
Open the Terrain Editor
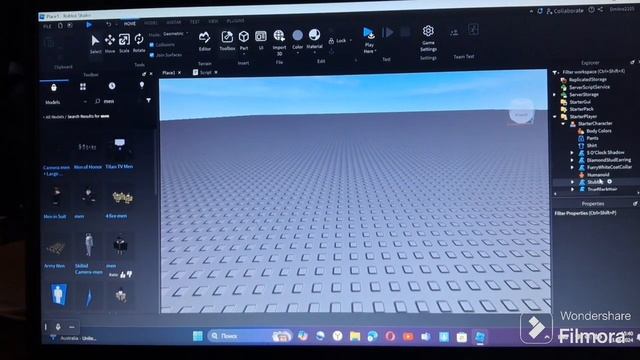tap(204, 38)
